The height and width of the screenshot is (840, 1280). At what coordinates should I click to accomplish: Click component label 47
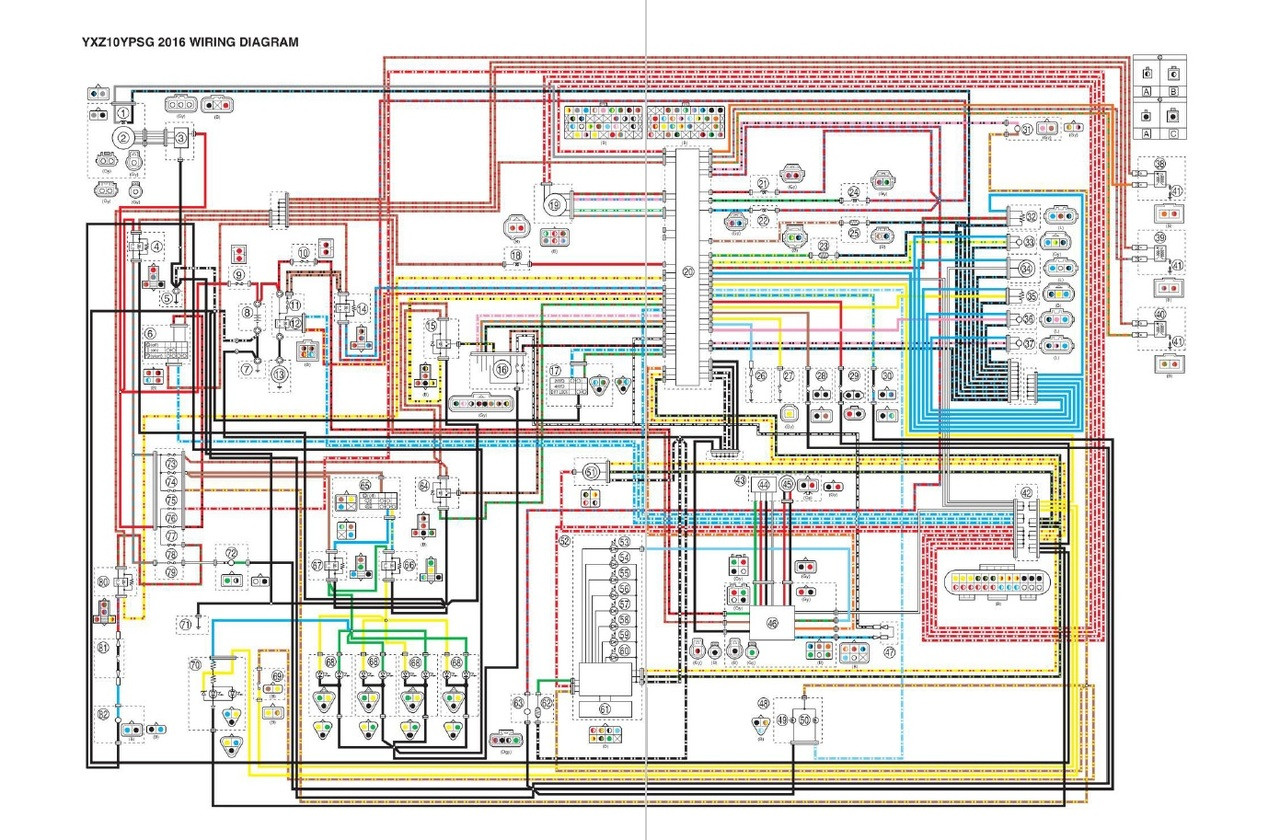pos(889,650)
